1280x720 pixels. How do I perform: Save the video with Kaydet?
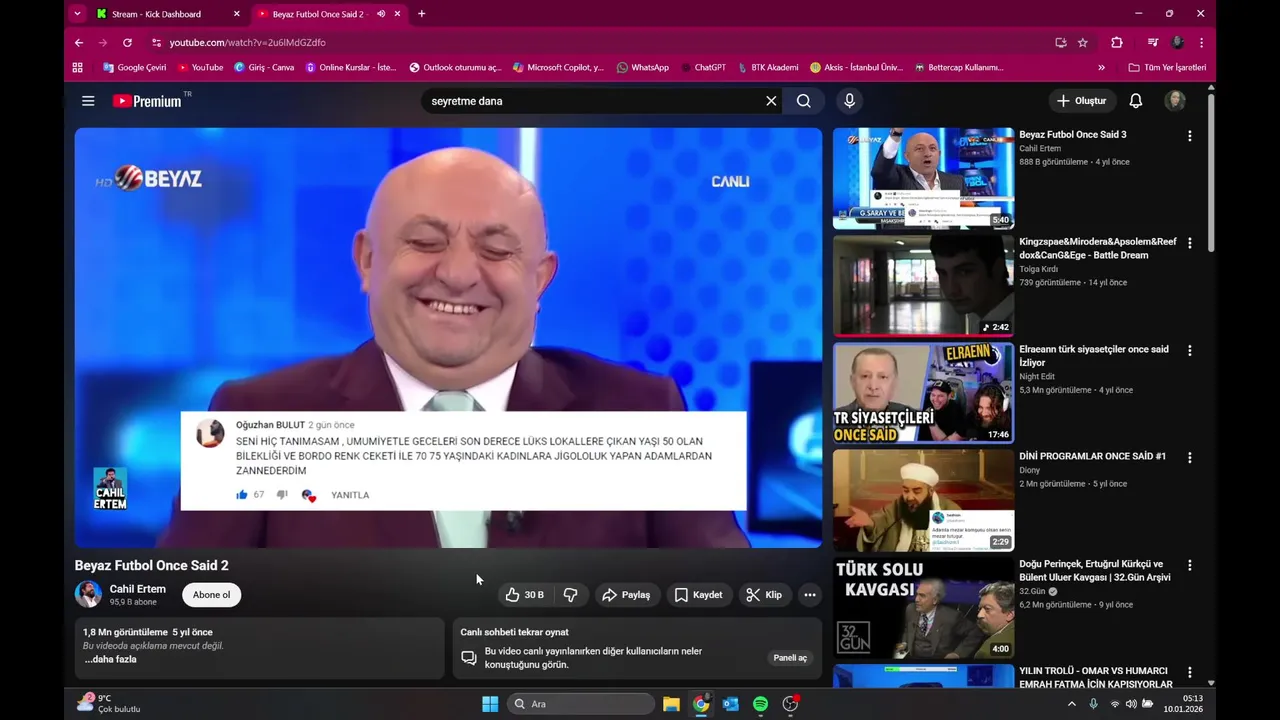[698, 595]
